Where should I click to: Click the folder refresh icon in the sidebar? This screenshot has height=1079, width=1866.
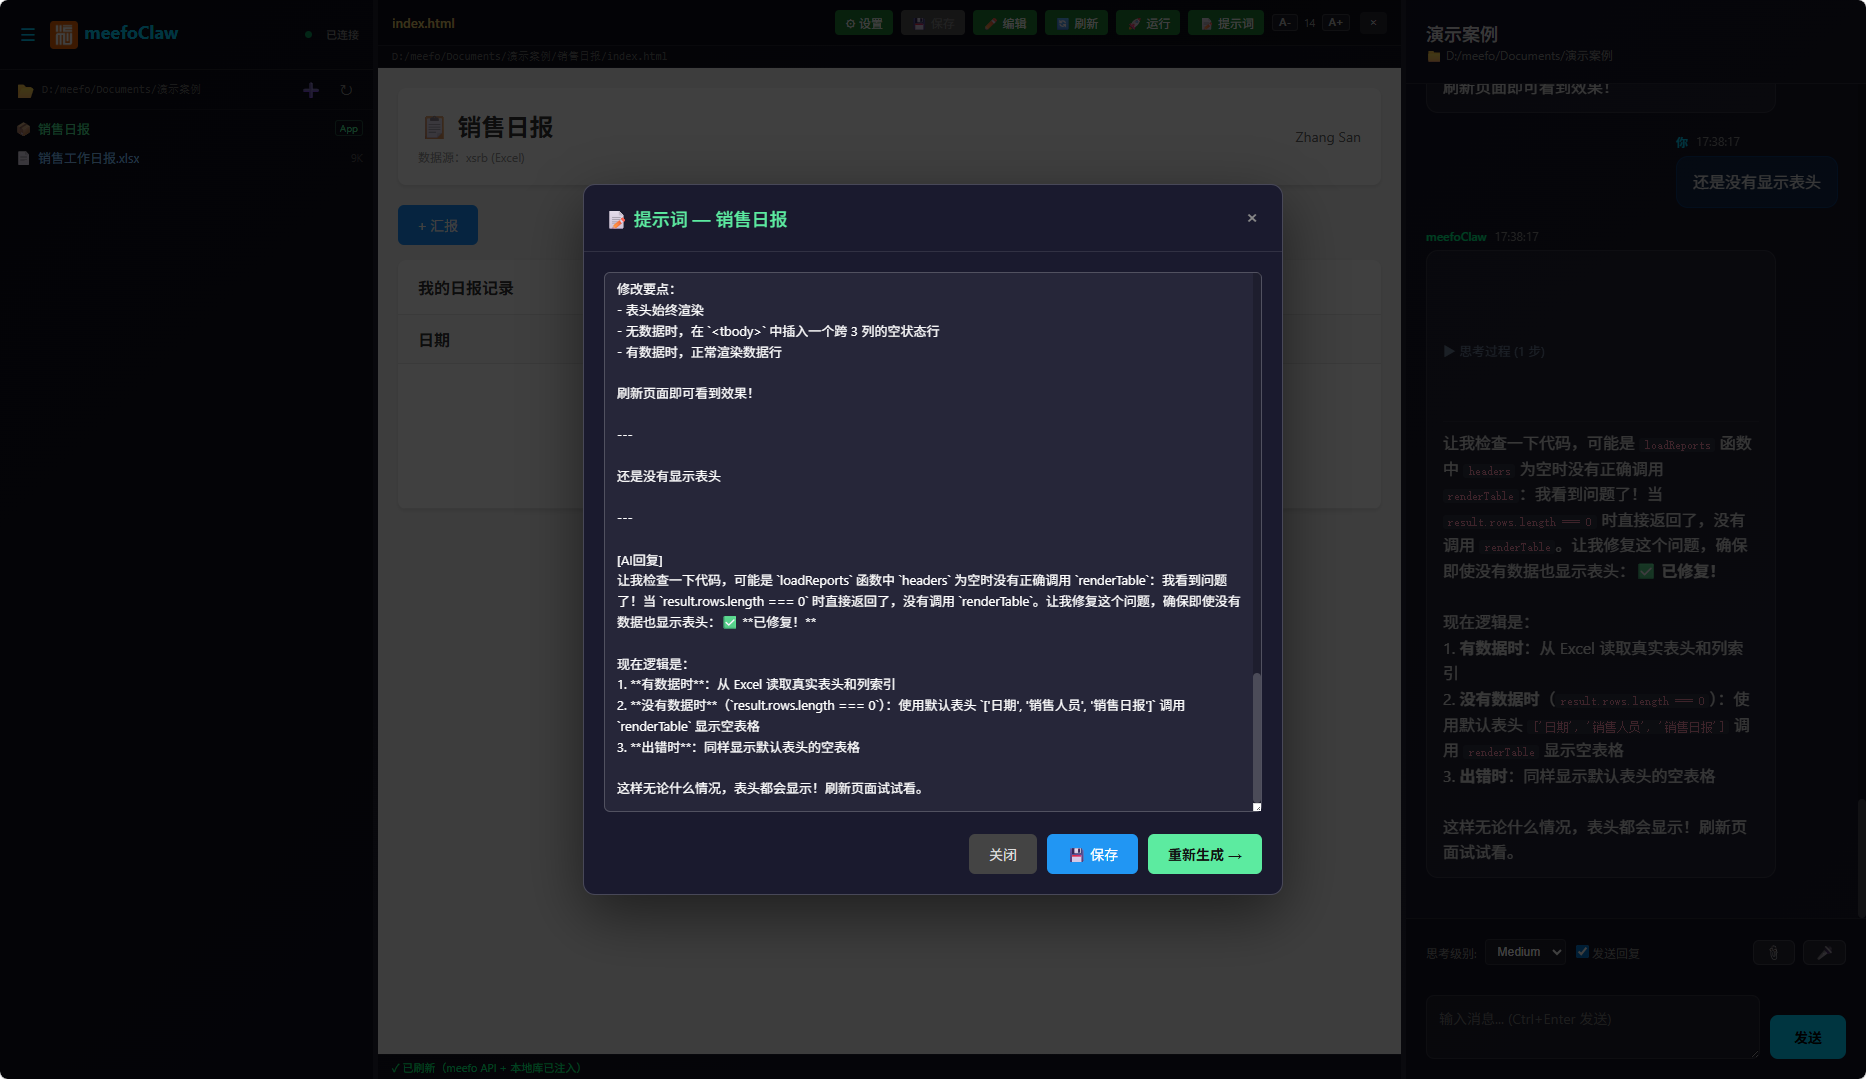(x=346, y=89)
